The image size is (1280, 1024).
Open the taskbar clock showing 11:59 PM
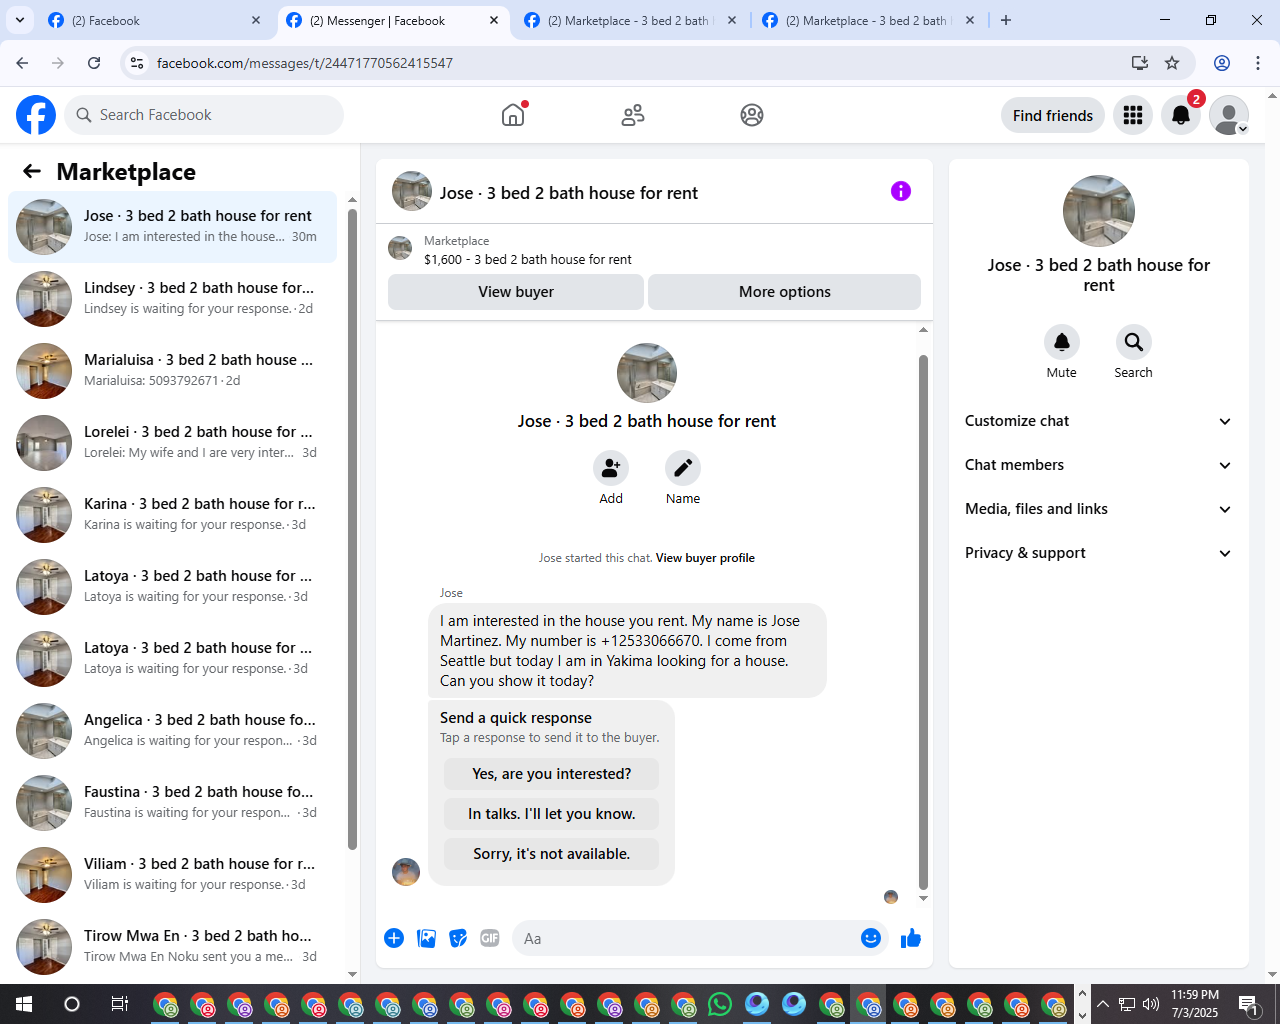pos(1195,1004)
